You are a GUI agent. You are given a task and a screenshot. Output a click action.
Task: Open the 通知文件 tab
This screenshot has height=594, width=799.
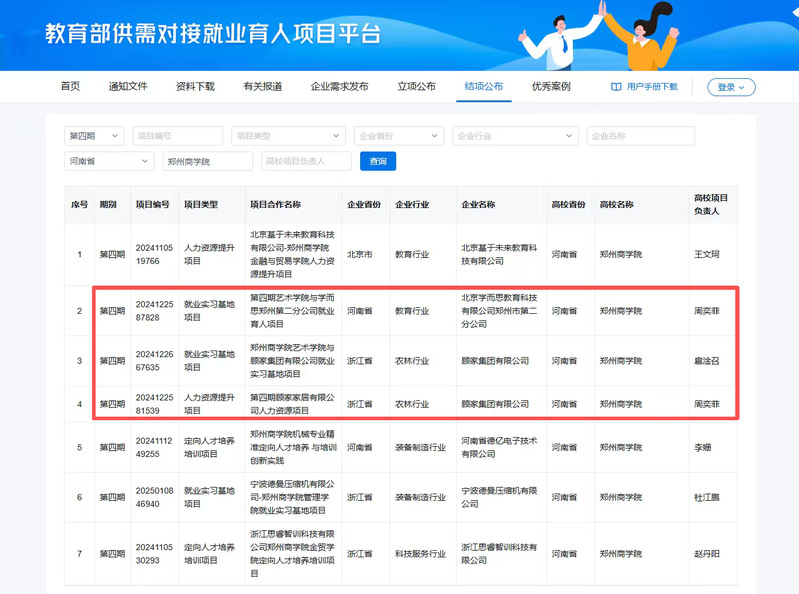tap(128, 87)
